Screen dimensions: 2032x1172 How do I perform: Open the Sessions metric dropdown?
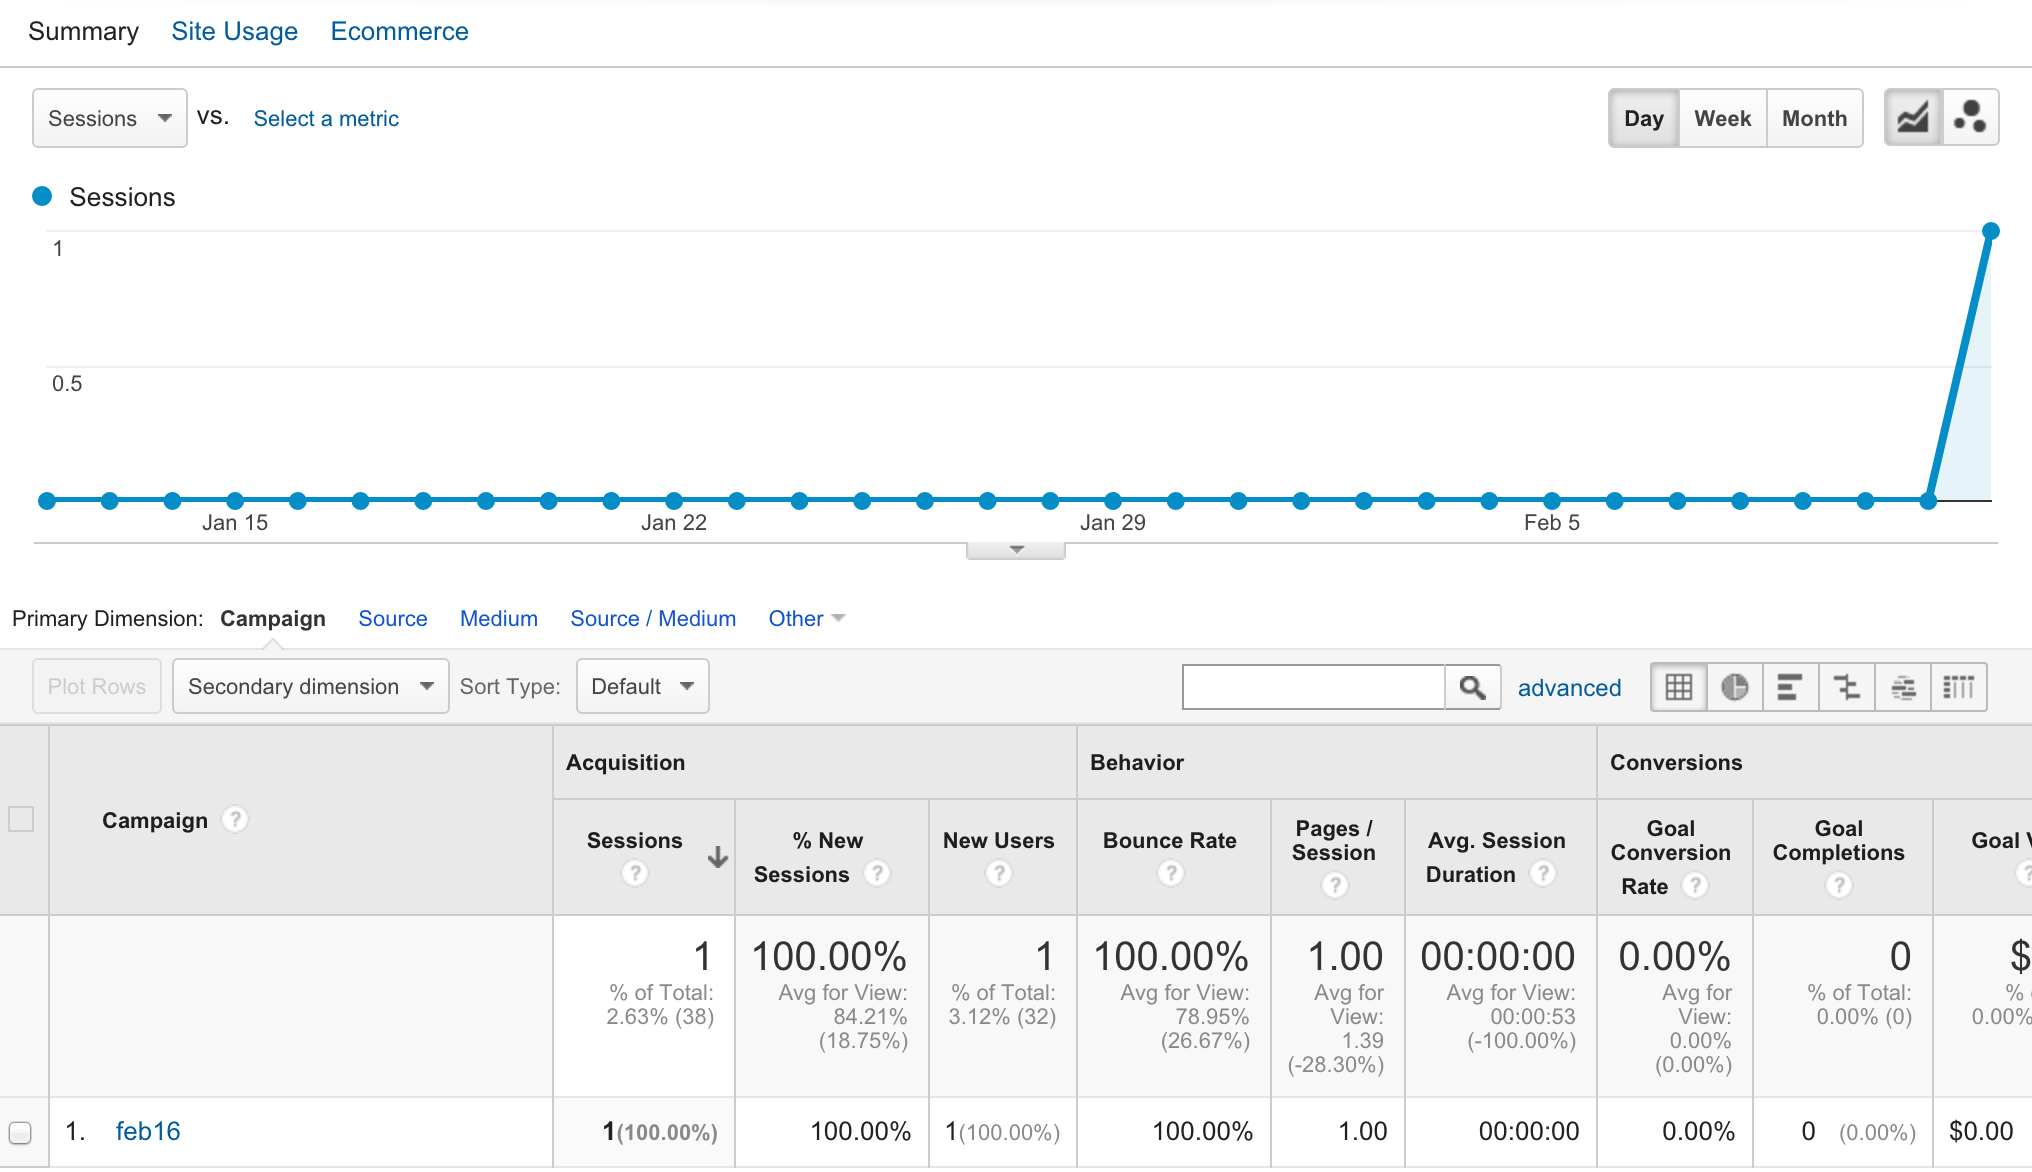(x=109, y=118)
